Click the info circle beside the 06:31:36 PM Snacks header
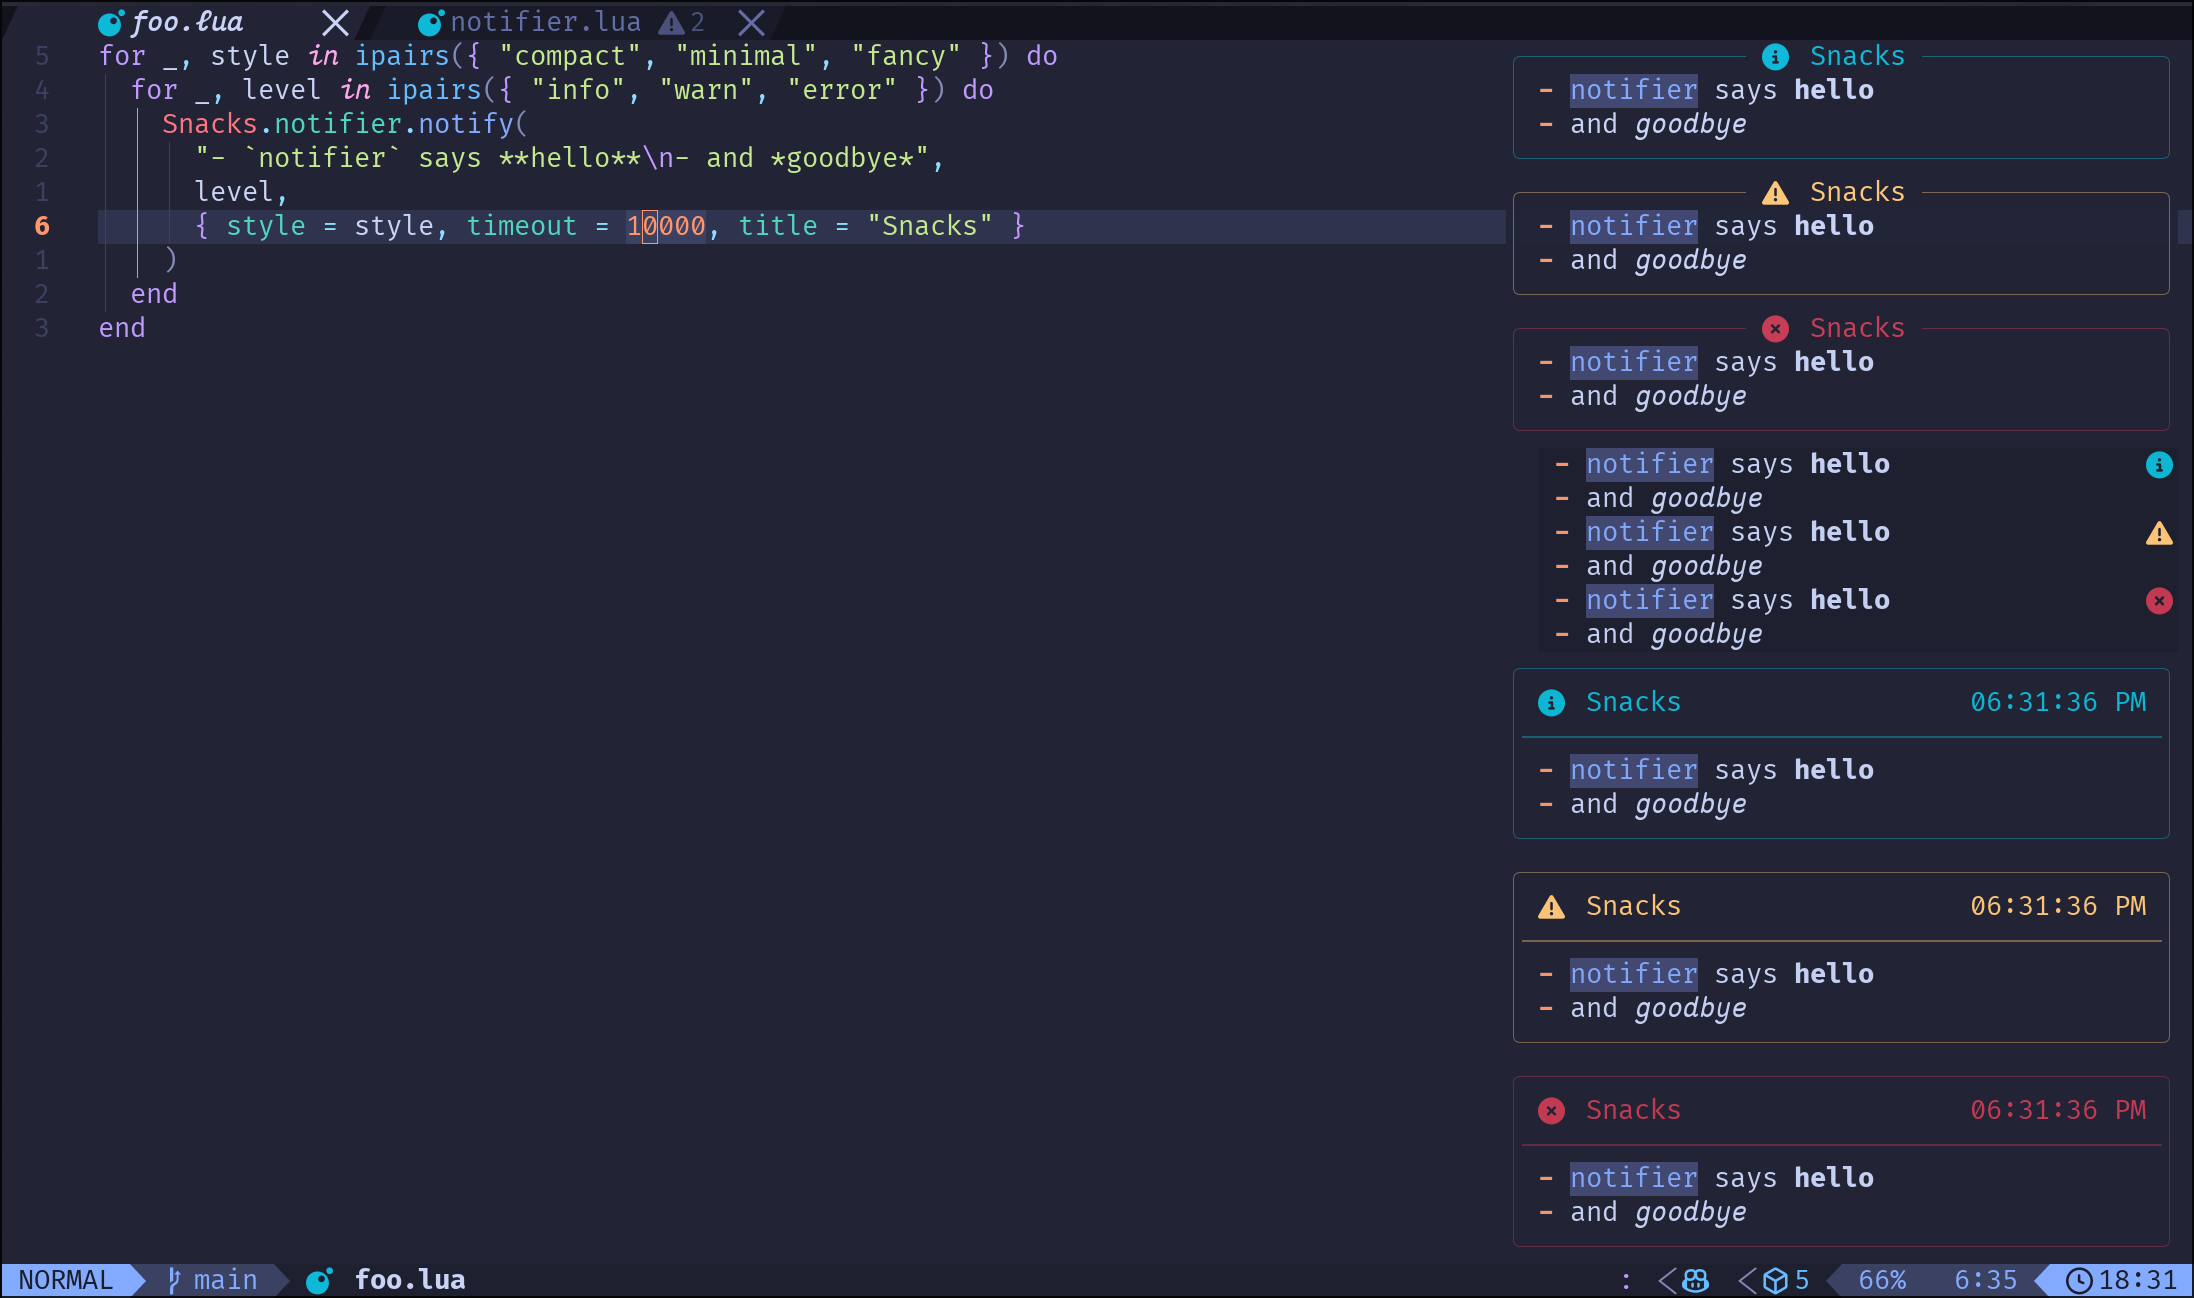Image resolution: width=2194 pixels, height=1298 pixels. point(1551,702)
